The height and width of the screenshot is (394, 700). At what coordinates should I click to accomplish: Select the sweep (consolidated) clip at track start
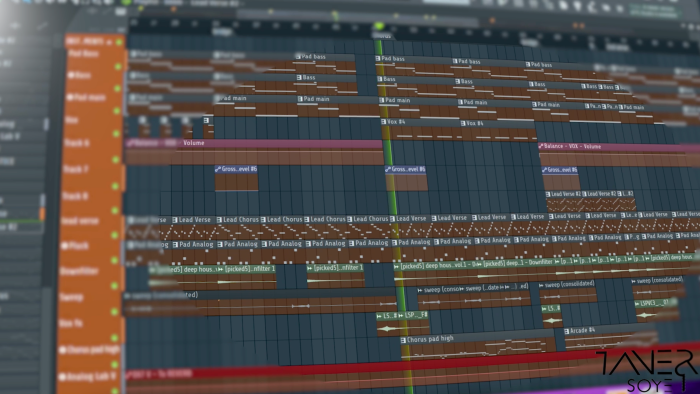click(x=260, y=303)
